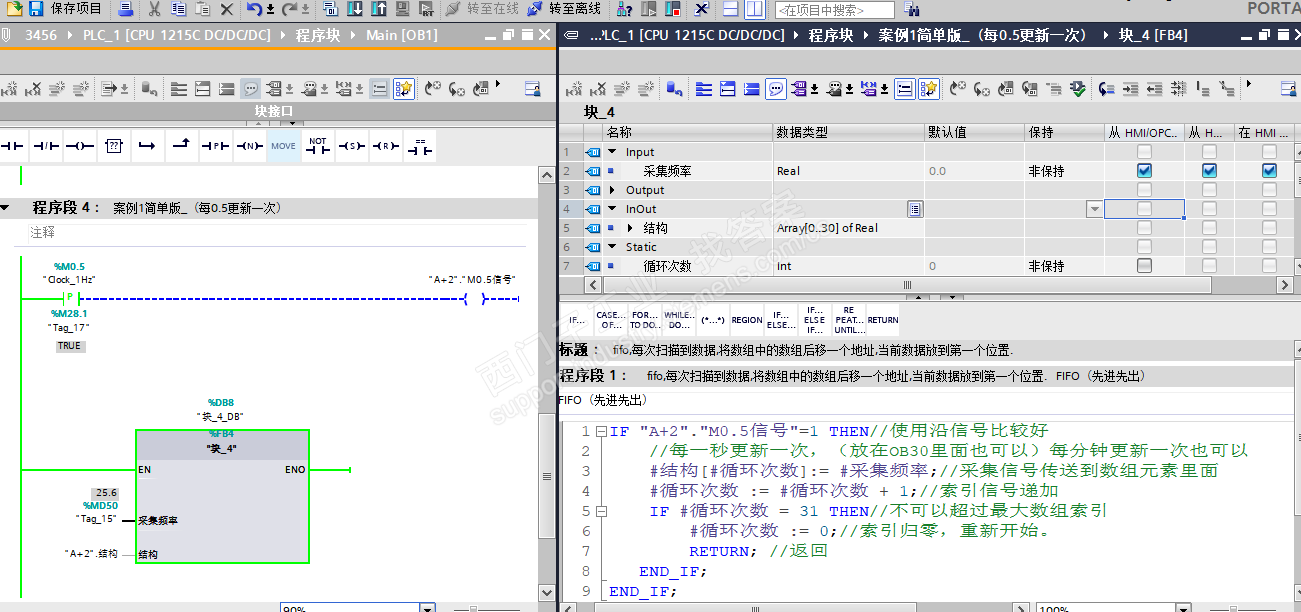
Task: Click 程序块 breadcrumb in Main editor
Action: [x=318, y=35]
